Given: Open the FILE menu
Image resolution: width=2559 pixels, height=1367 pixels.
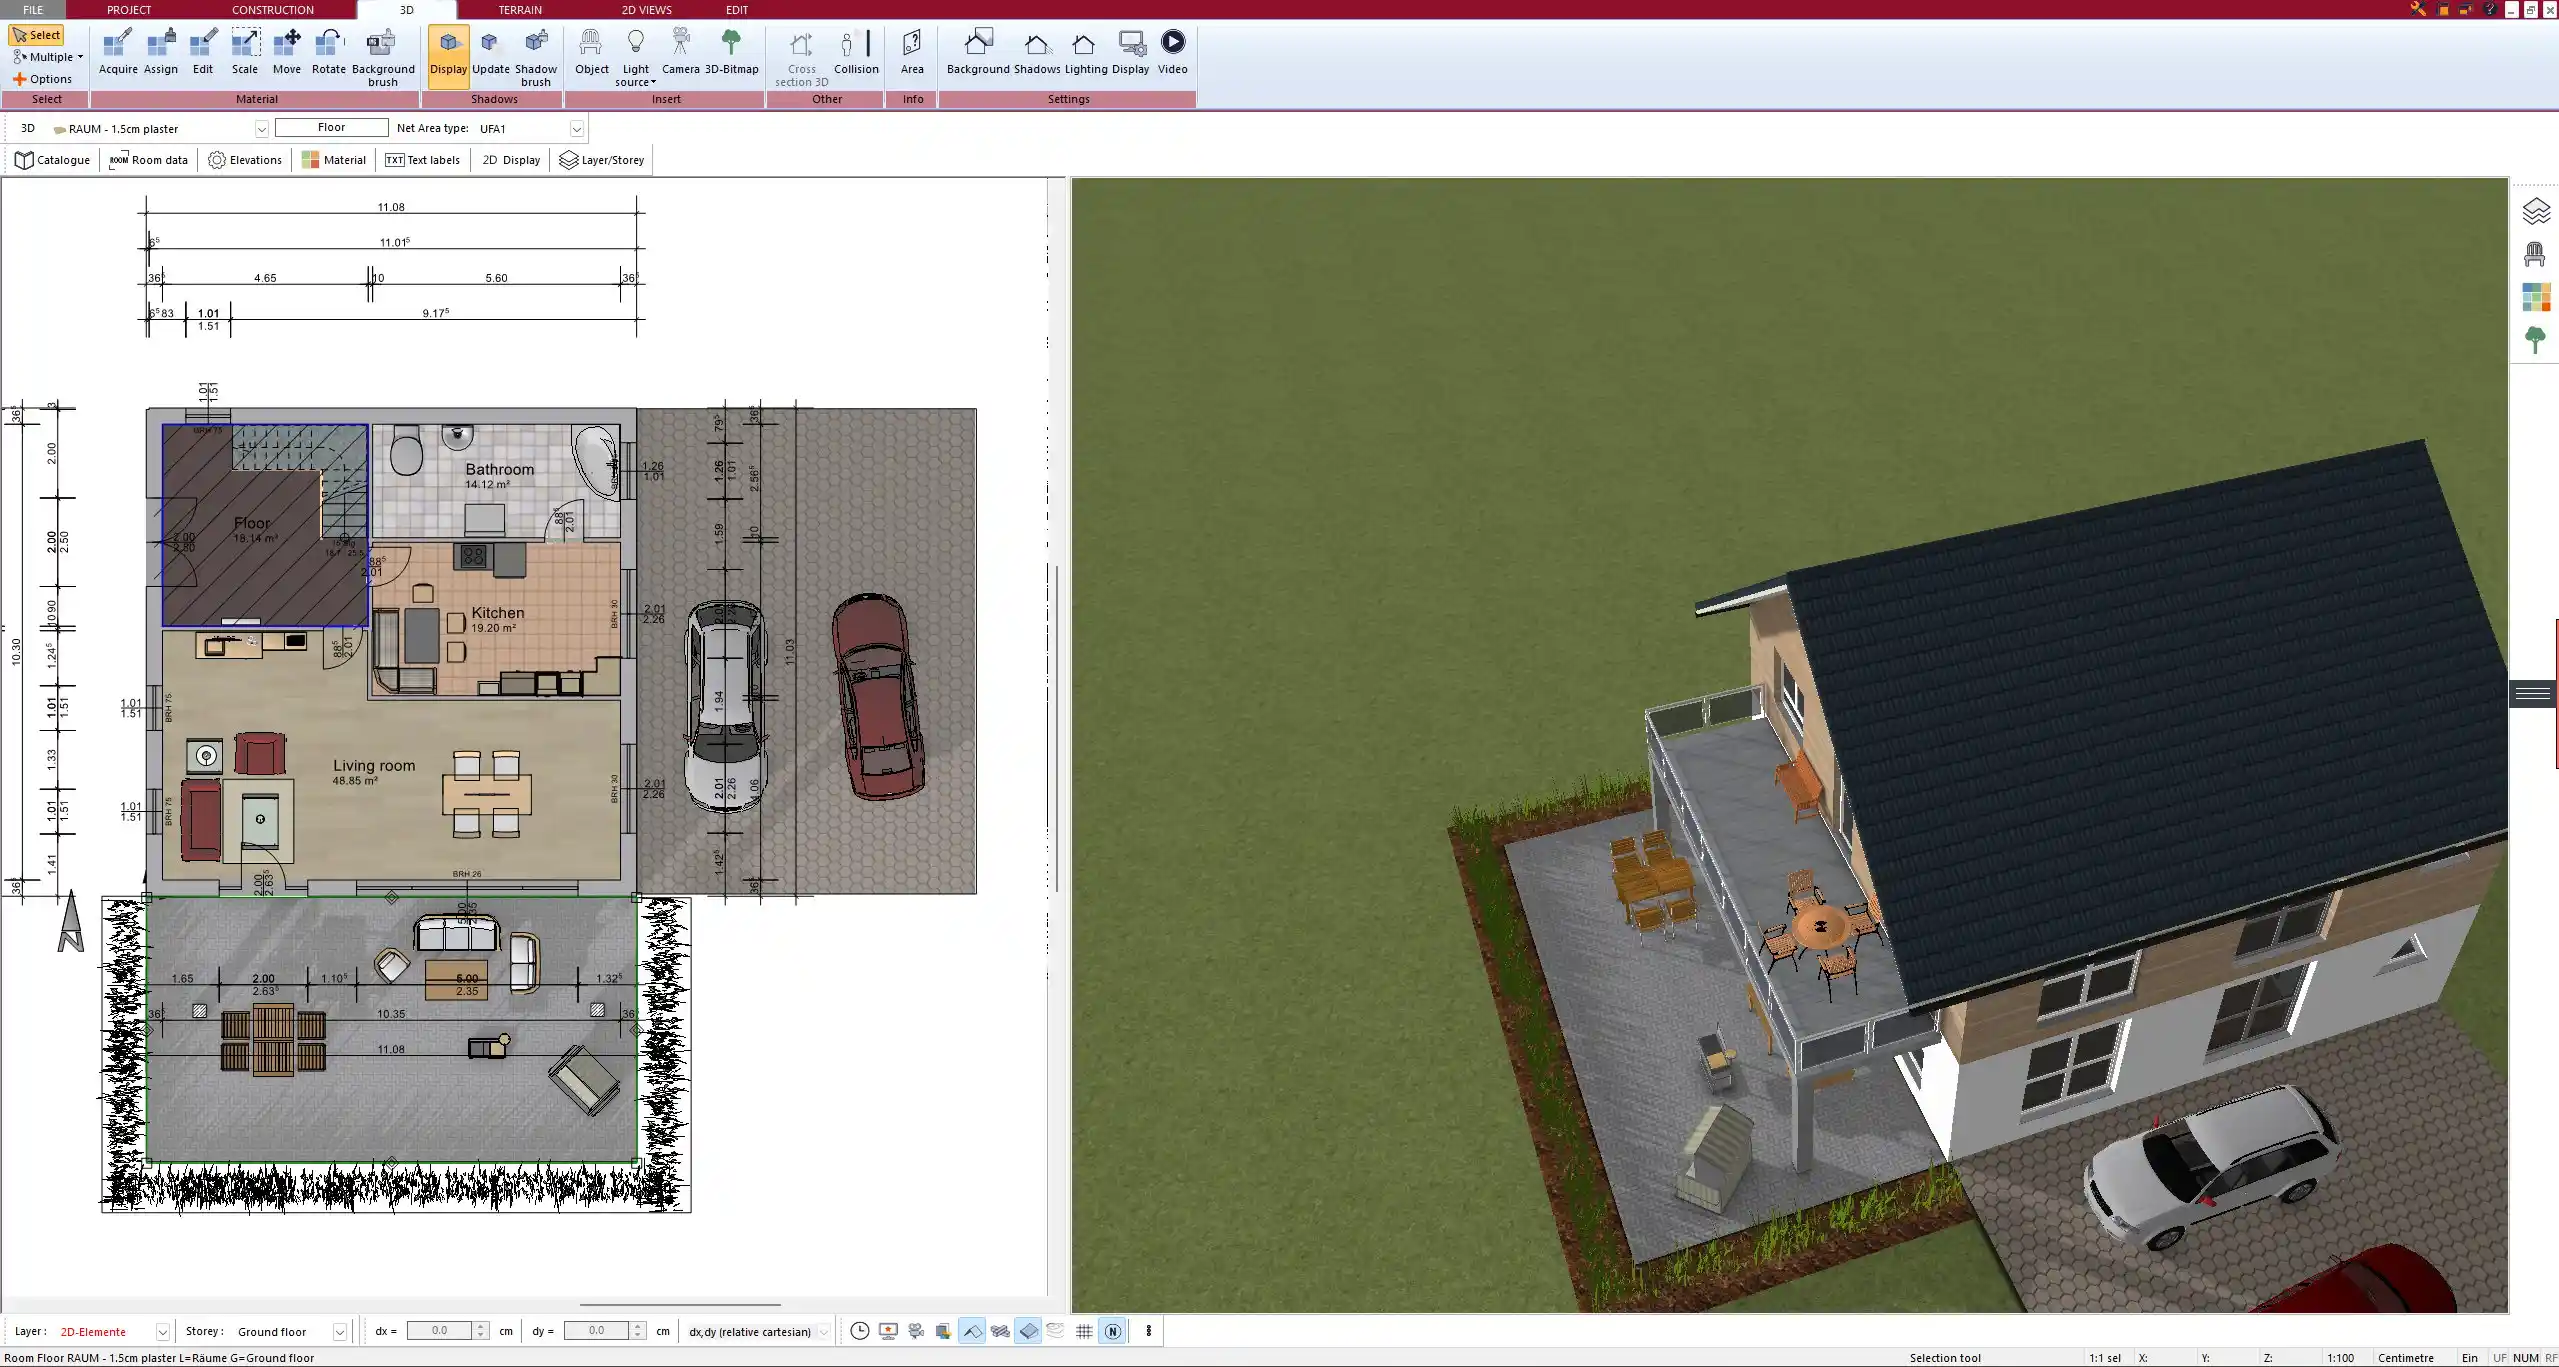Looking at the screenshot, I should pos(33,9).
